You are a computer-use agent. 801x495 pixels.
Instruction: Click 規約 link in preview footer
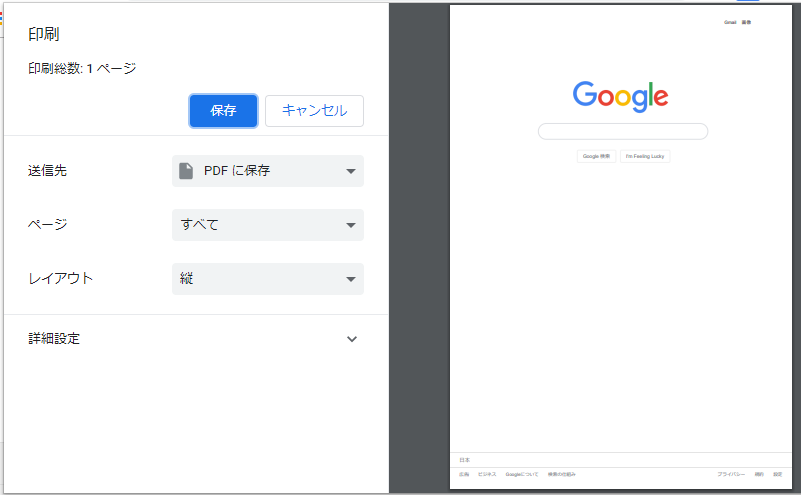pos(760,475)
